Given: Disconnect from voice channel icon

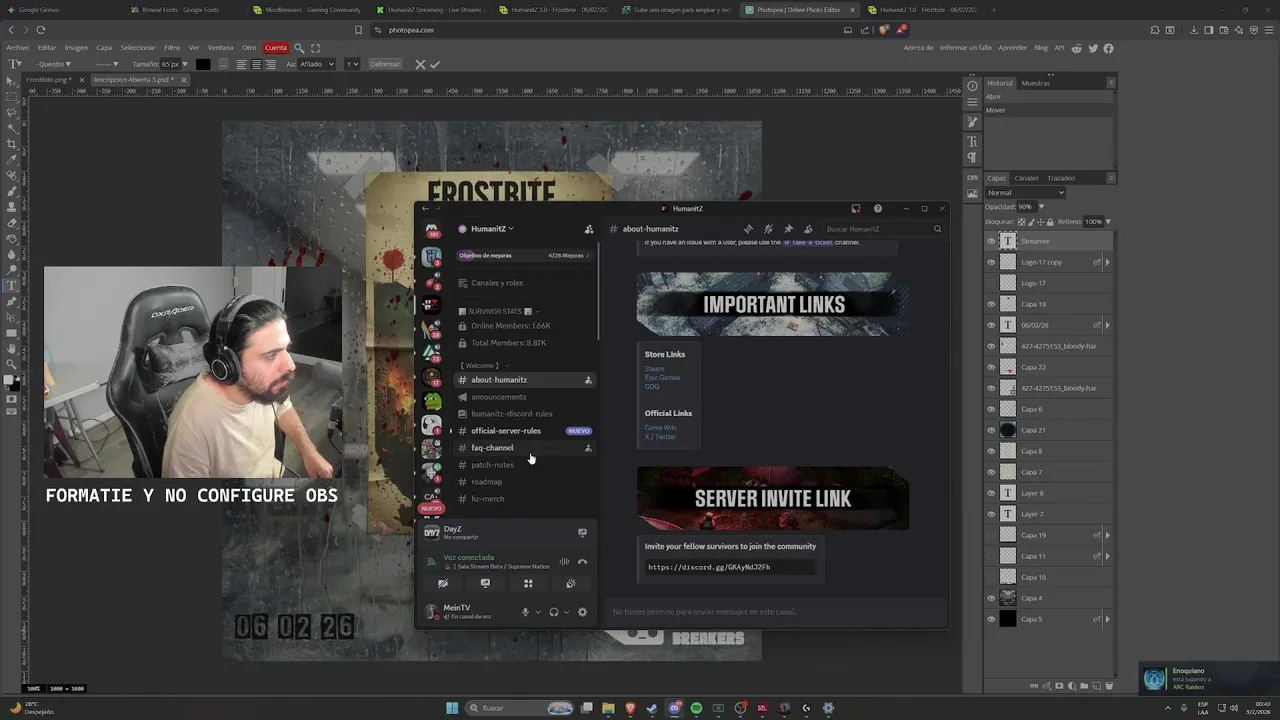Looking at the screenshot, I should point(582,562).
